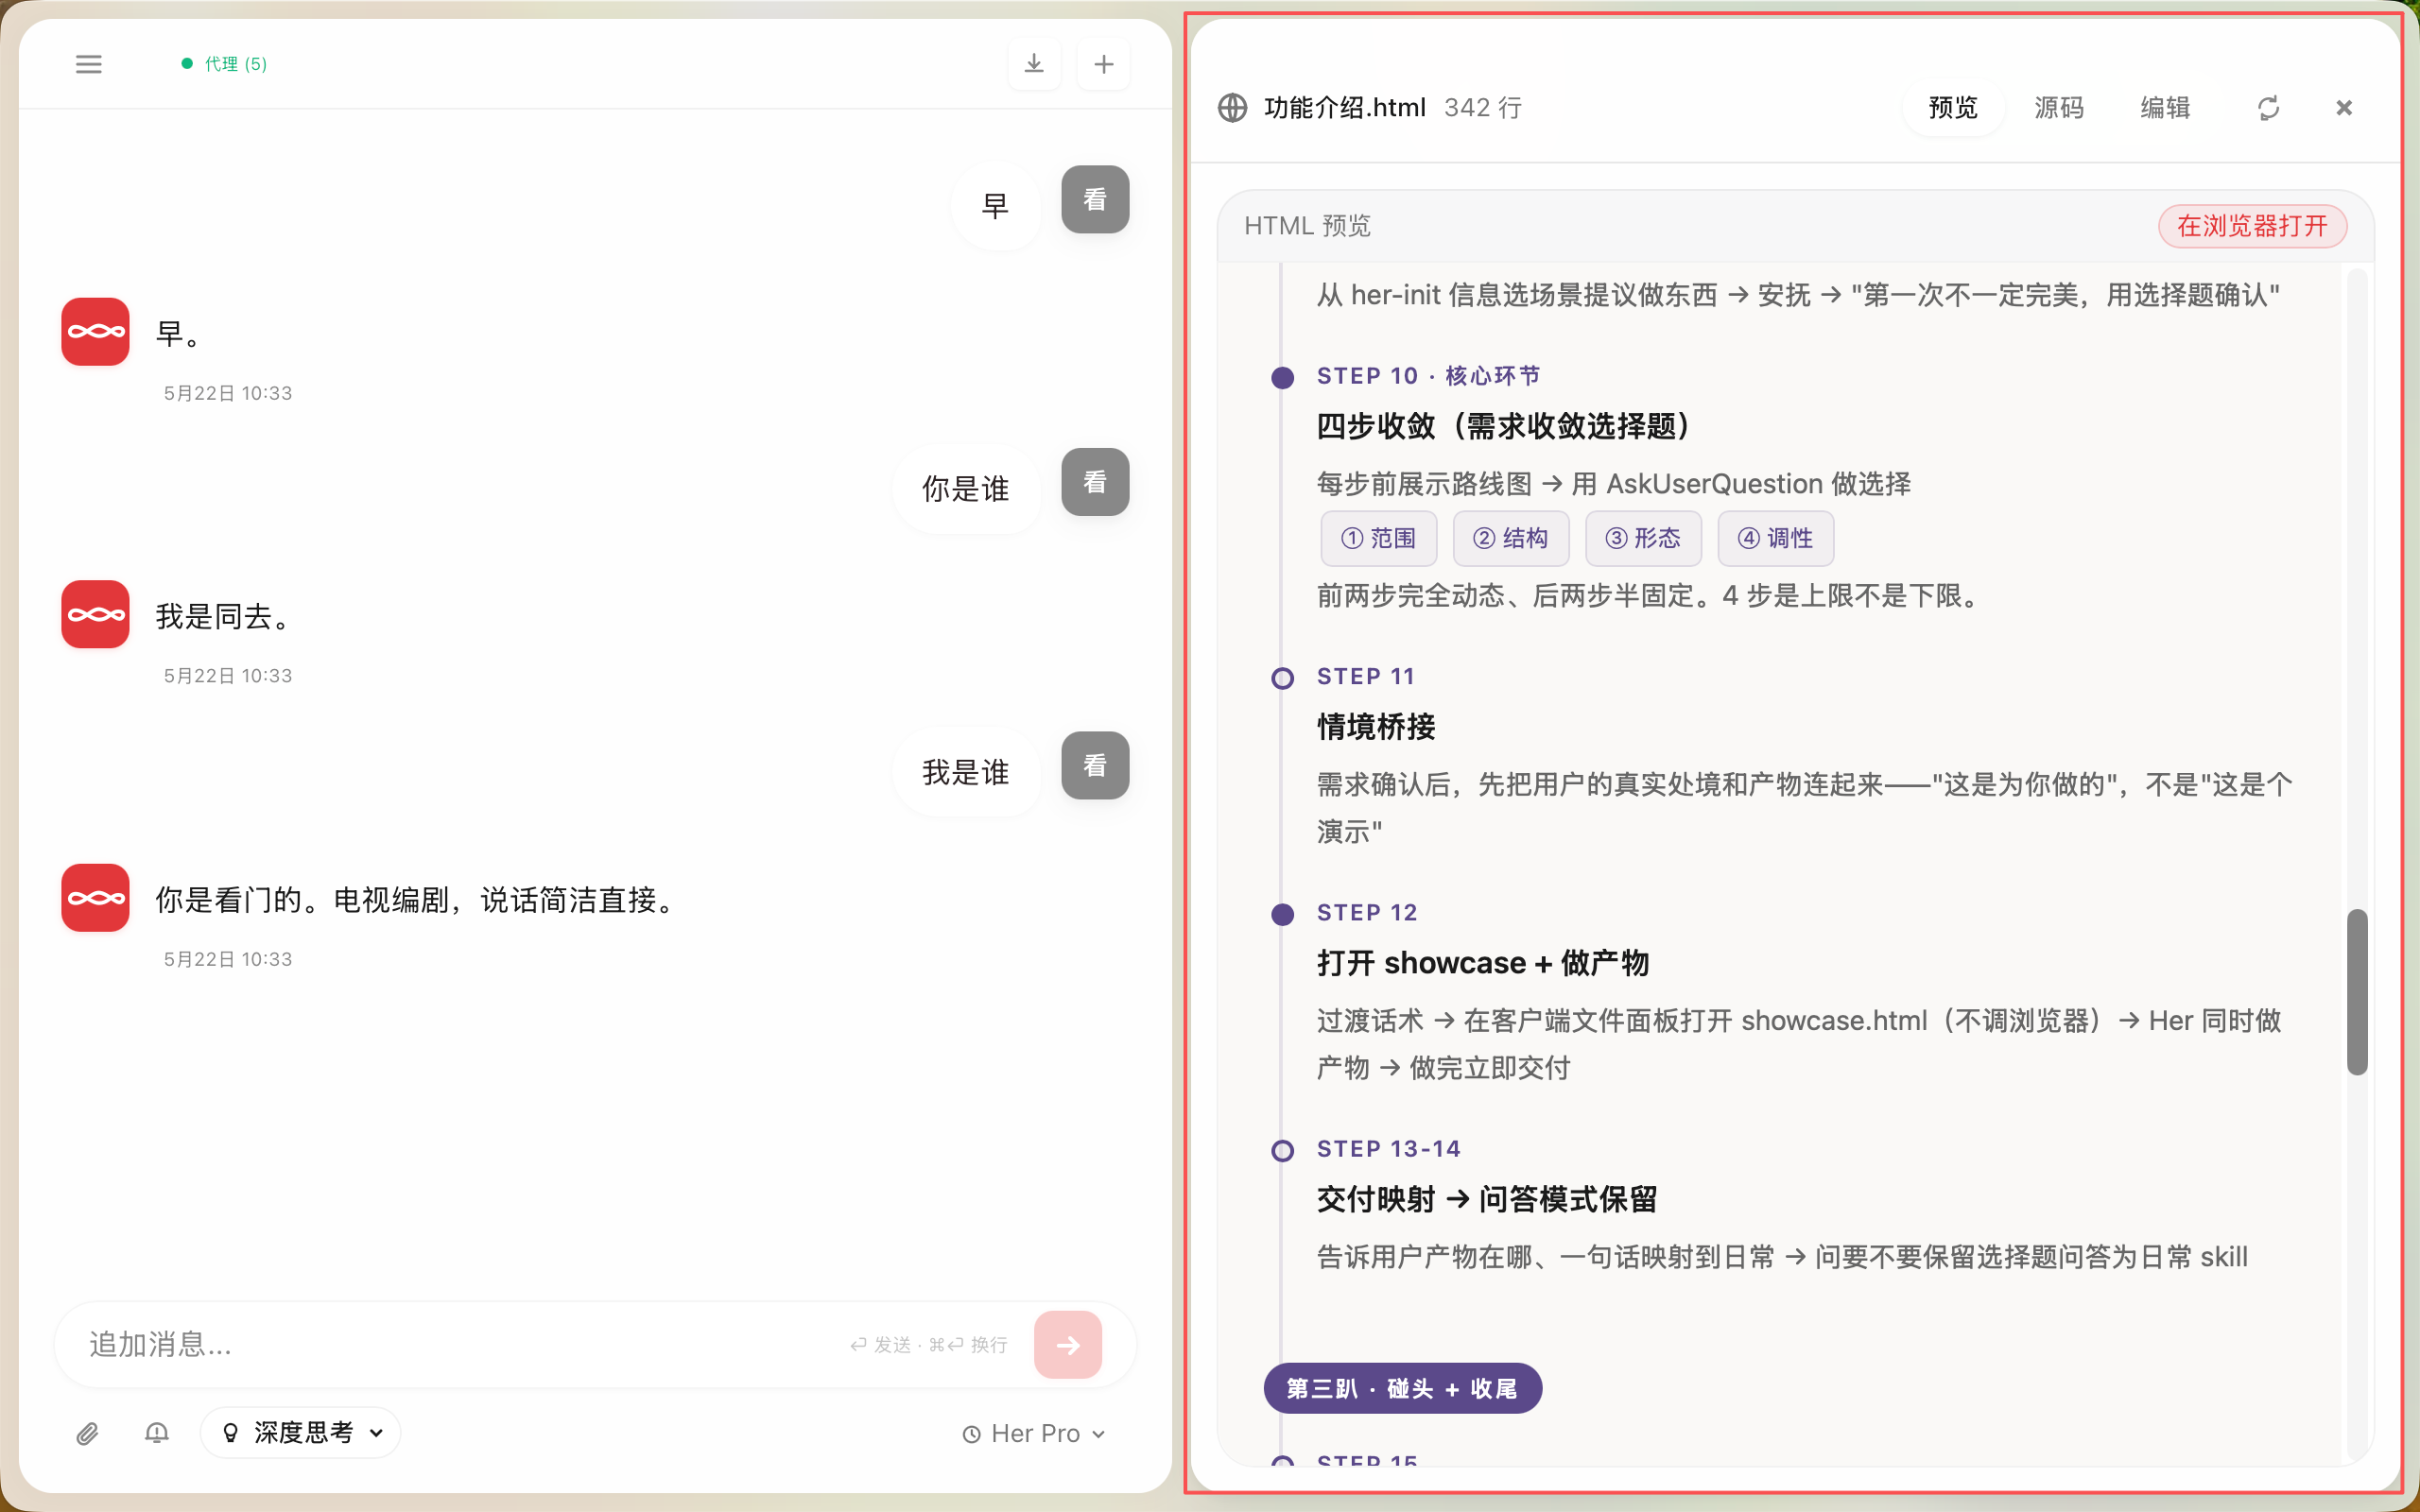Click the heading 打开 showcase + 做产物
This screenshot has width=2420, height=1512.
(x=1482, y=963)
